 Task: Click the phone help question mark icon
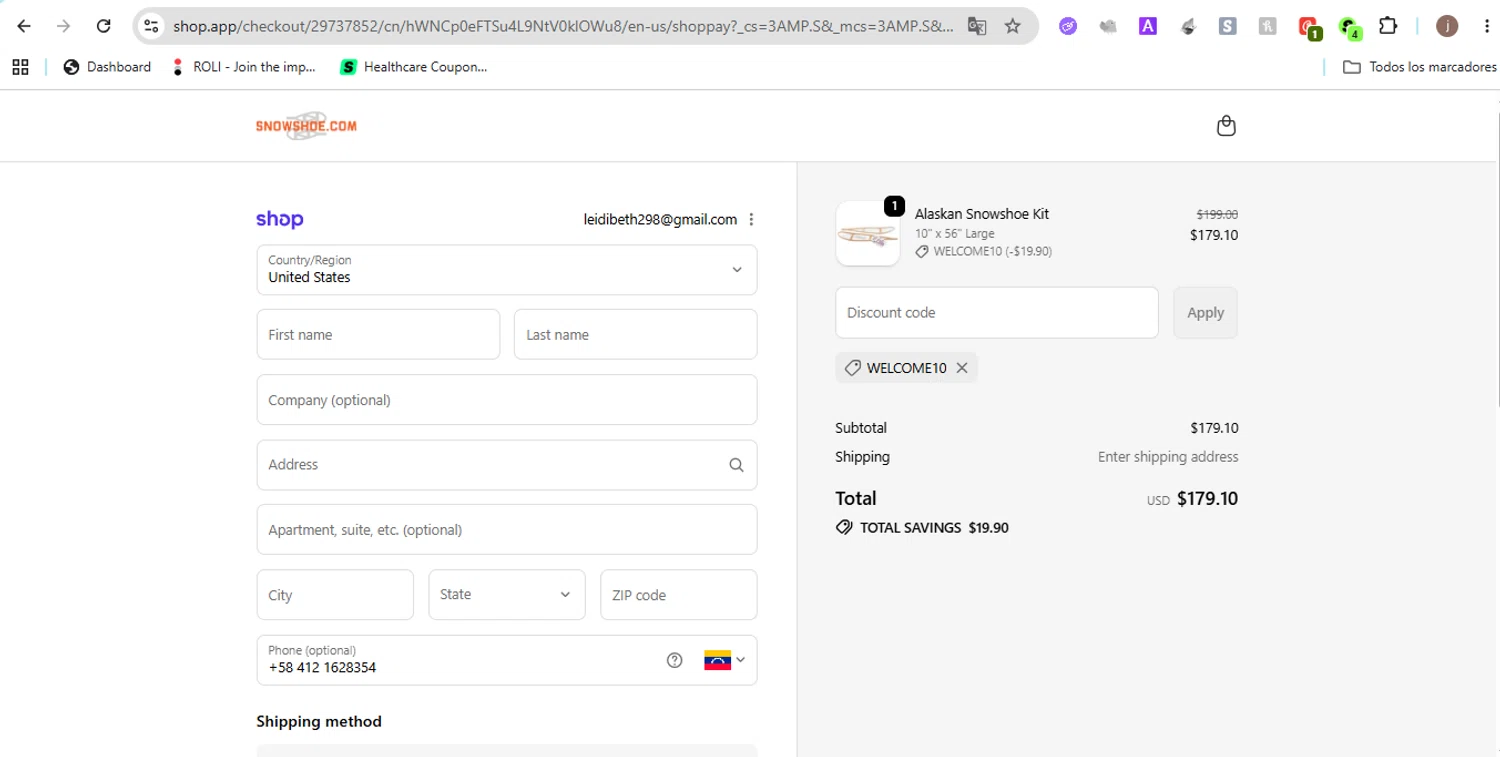tap(675, 660)
